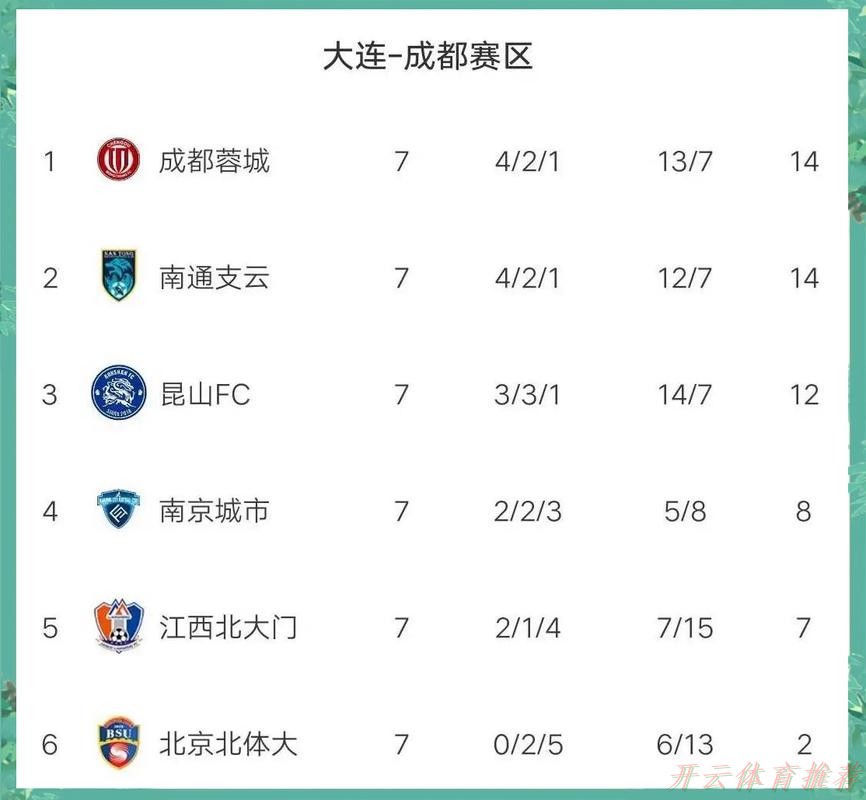866x800 pixels.
Task: Open the 成都蓉城 team name
Action: click(x=214, y=160)
